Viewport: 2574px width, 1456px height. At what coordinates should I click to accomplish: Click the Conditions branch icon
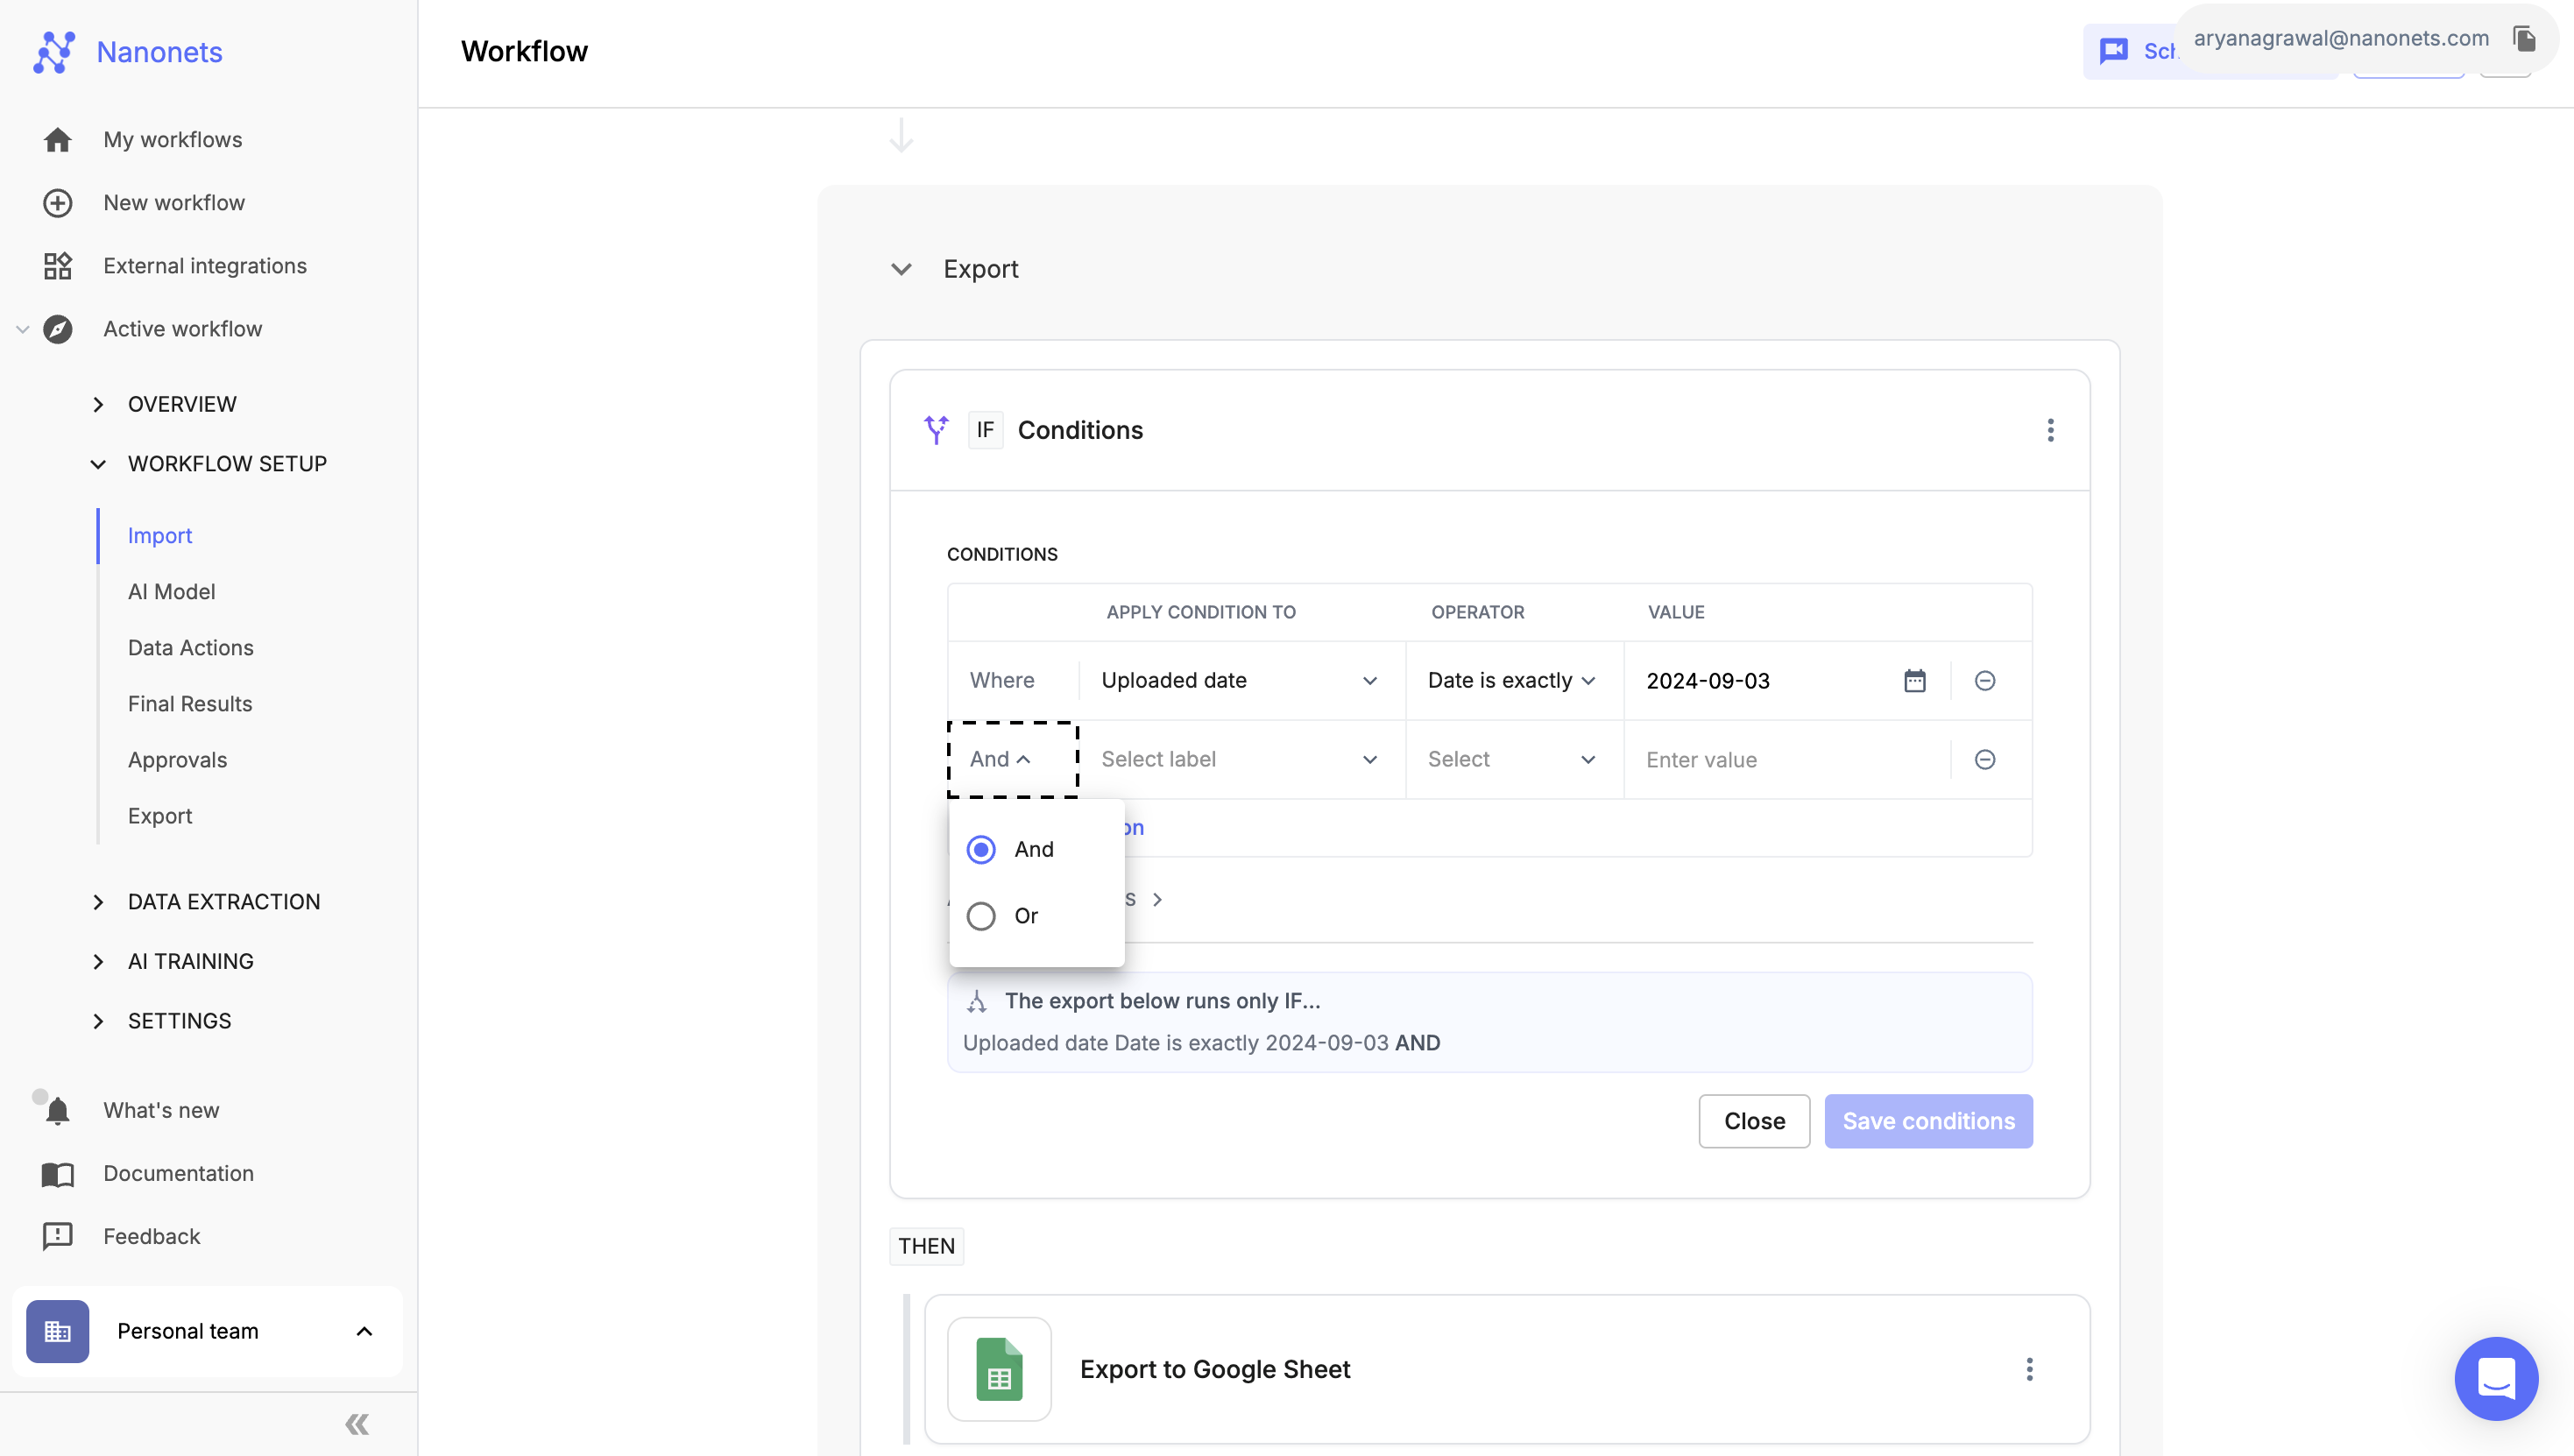(936, 430)
